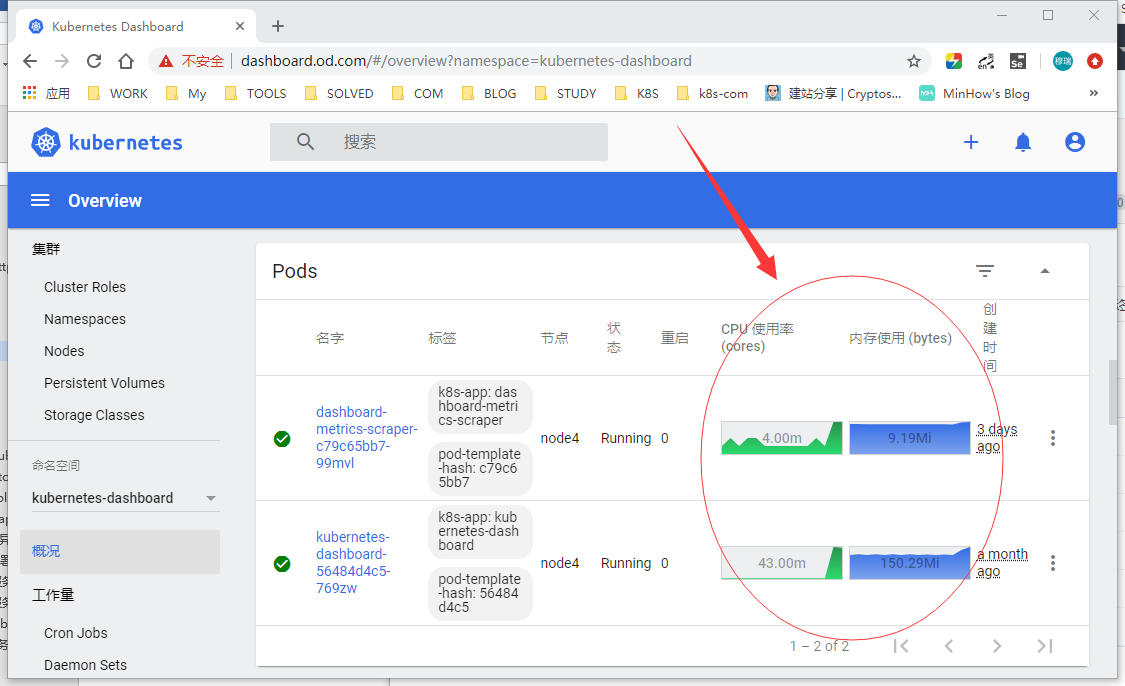
Task: Click green status icon of kubernetes-dashboard pod
Action: (x=282, y=564)
